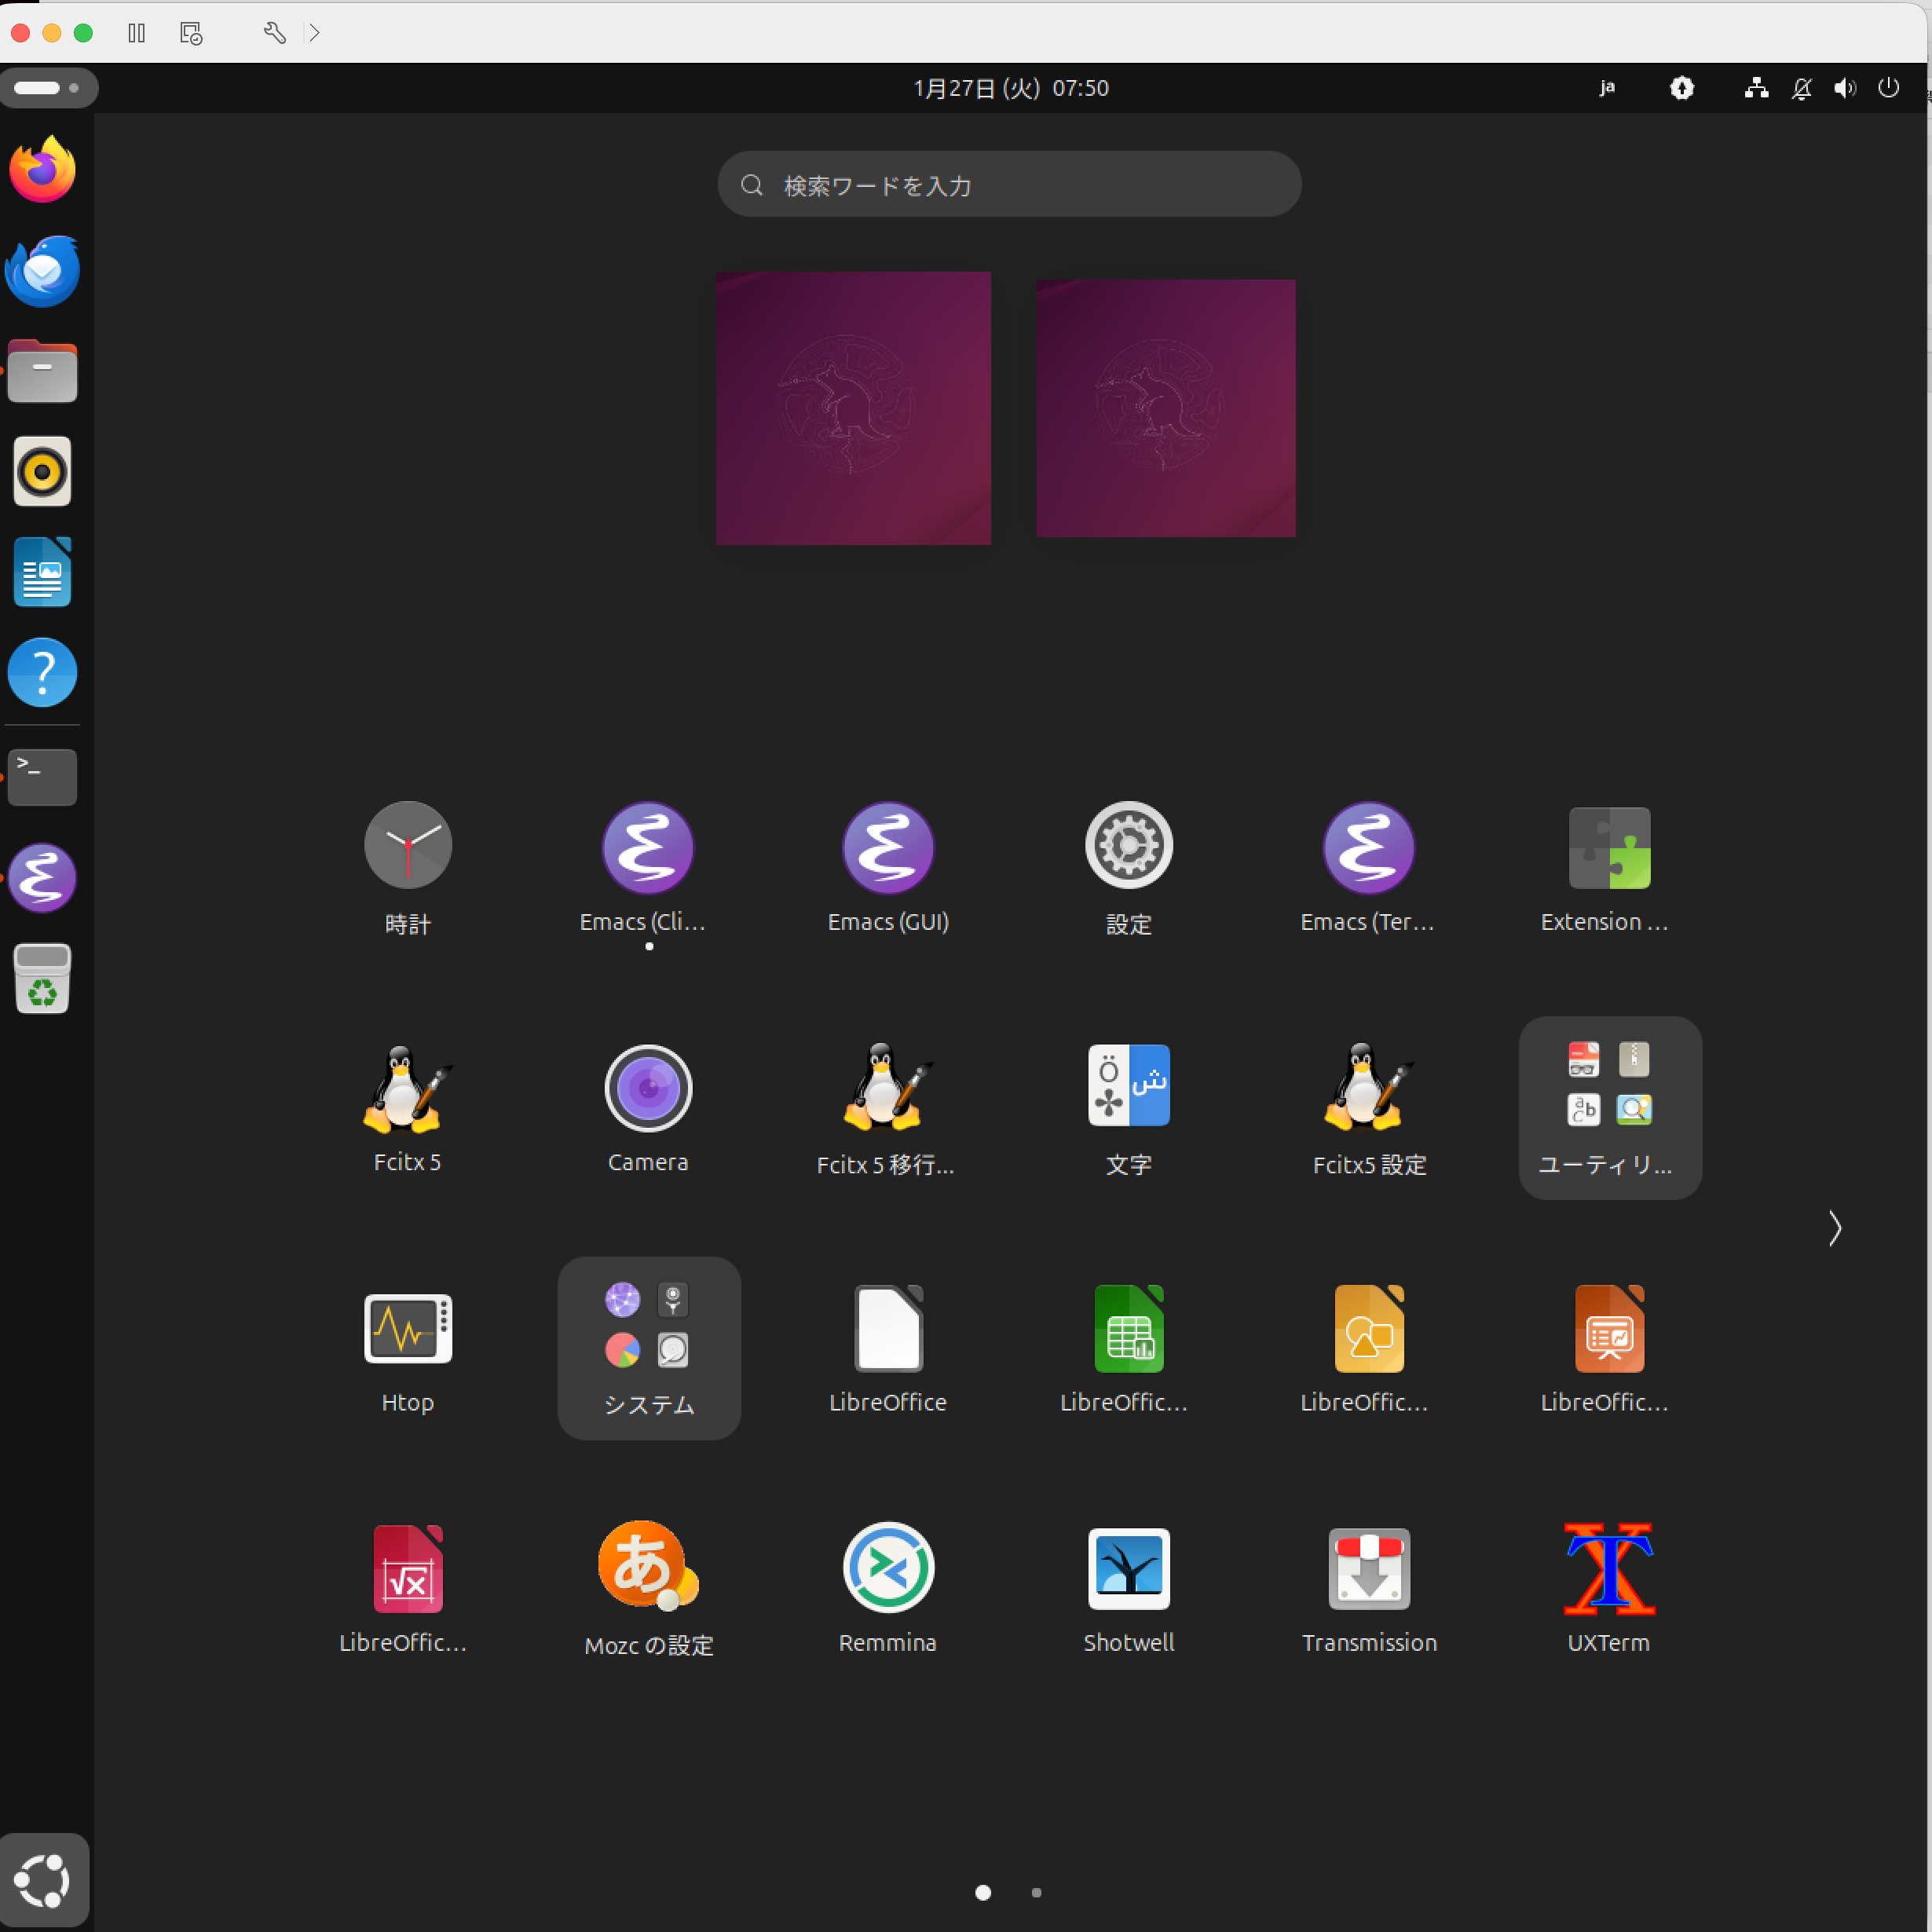Expand the ユーティリティ app folder
The image size is (1932, 1932).
1609,1107
